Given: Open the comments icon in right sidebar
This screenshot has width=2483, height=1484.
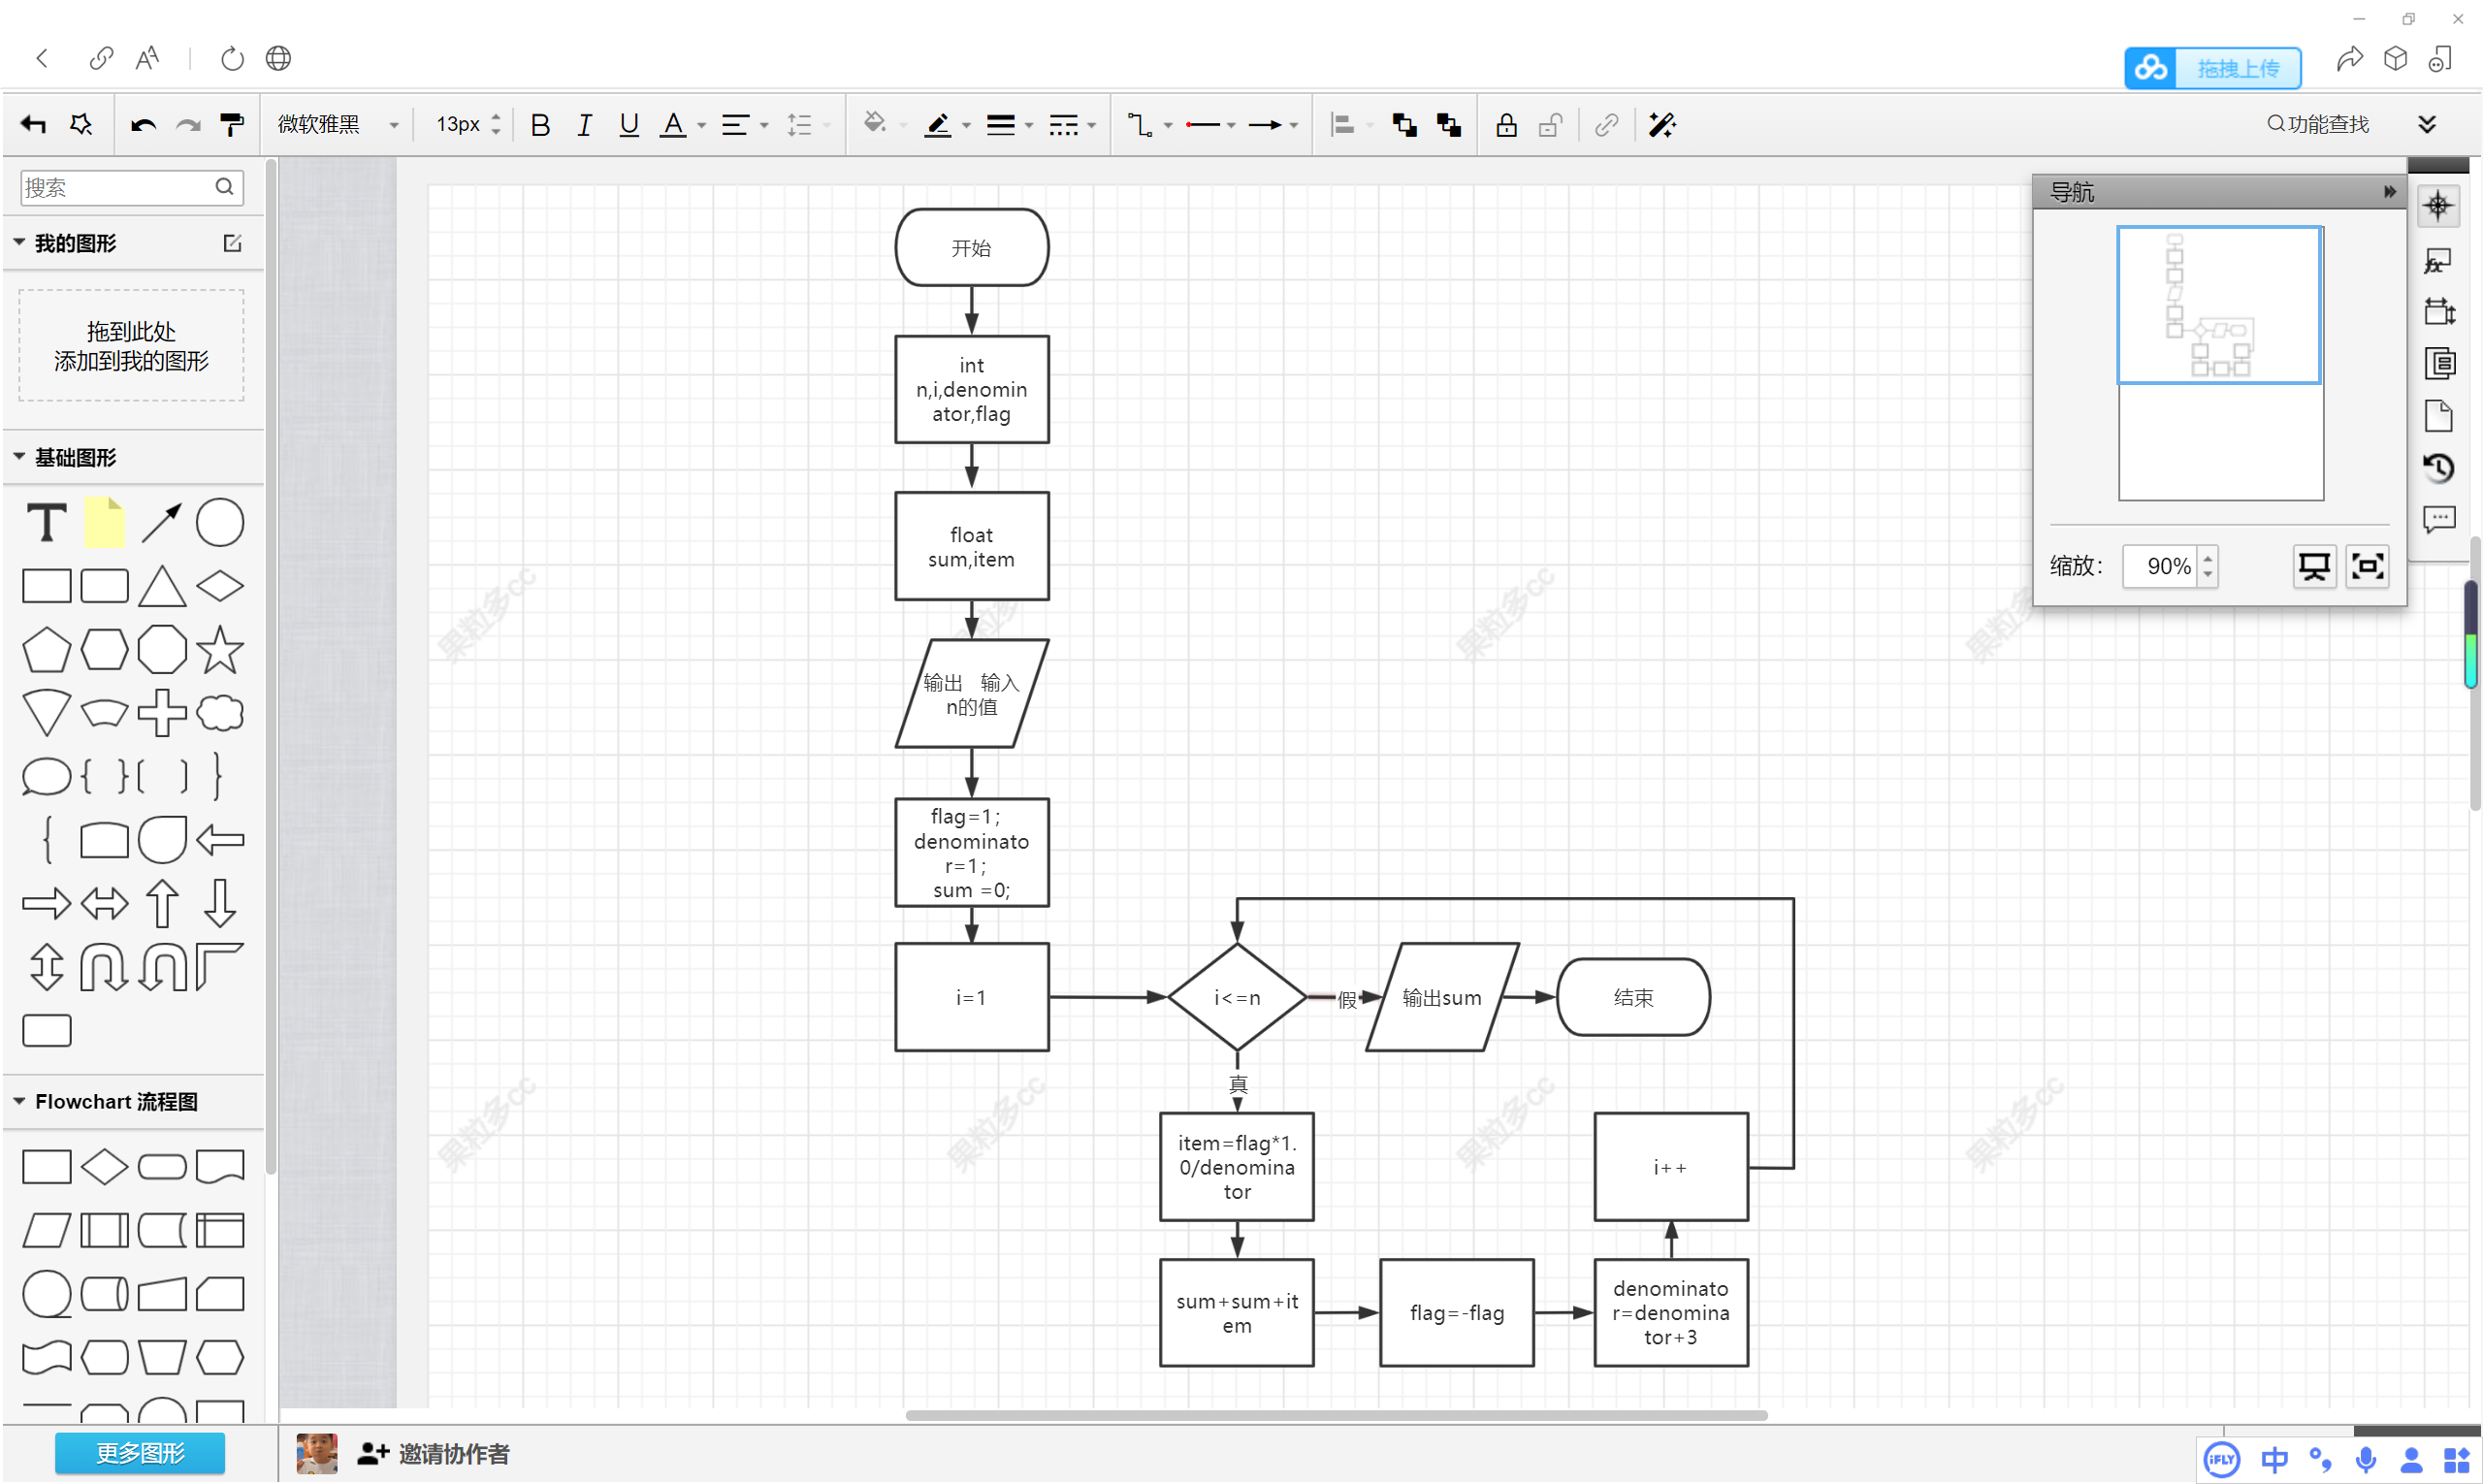Looking at the screenshot, I should point(2438,519).
